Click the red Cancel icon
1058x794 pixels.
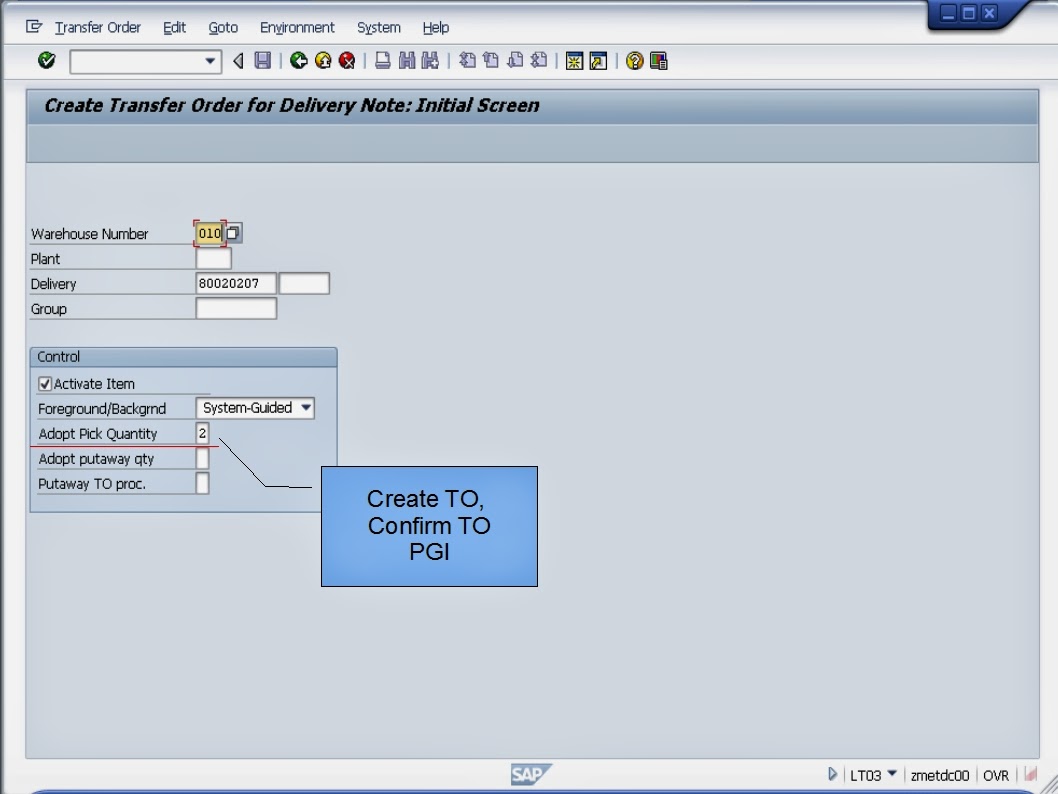point(345,61)
